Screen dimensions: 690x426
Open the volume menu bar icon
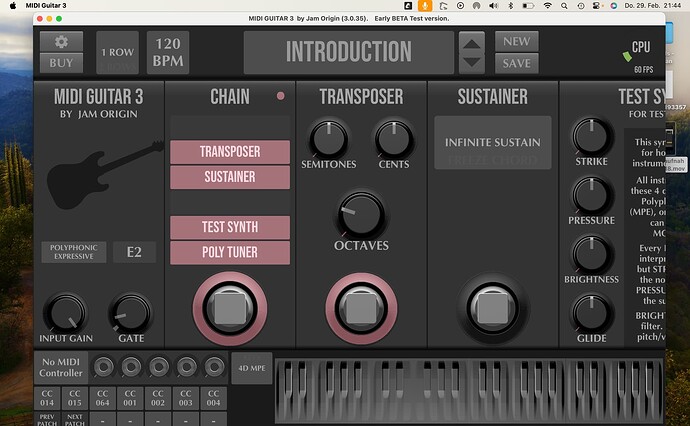tap(494, 6)
